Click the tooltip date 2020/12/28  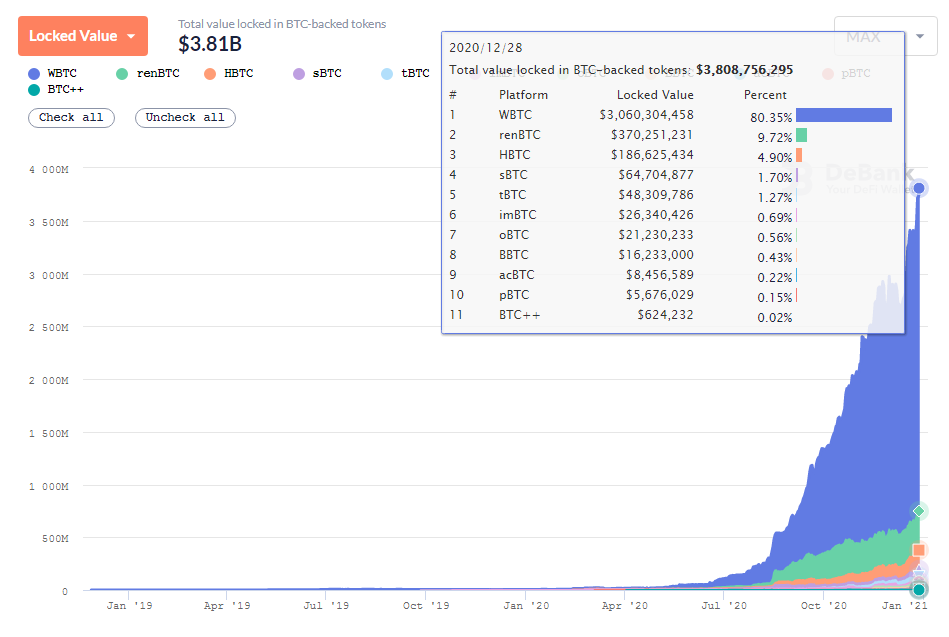coord(486,48)
